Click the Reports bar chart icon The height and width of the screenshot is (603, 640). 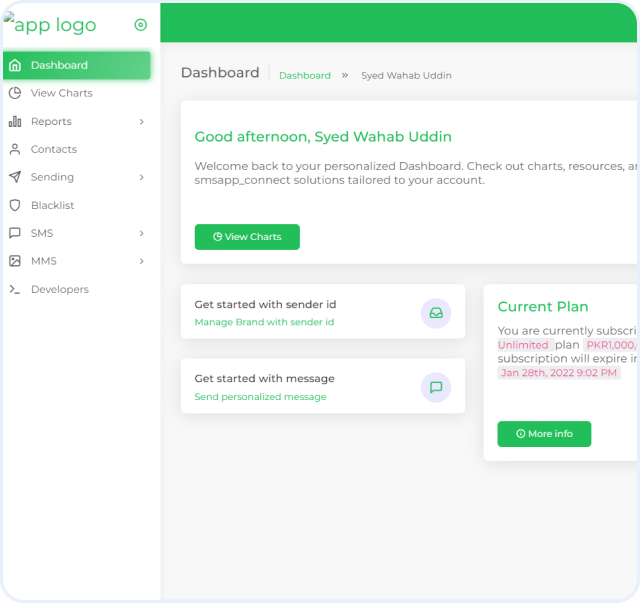point(15,122)
